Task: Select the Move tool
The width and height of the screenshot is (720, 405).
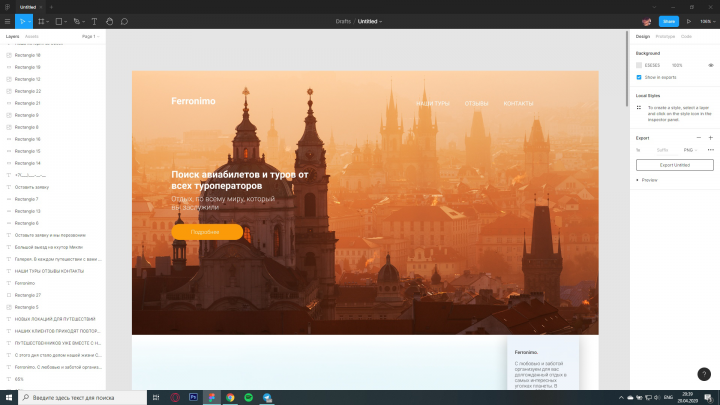Action: pyautogui.click(x=22, y=22)
